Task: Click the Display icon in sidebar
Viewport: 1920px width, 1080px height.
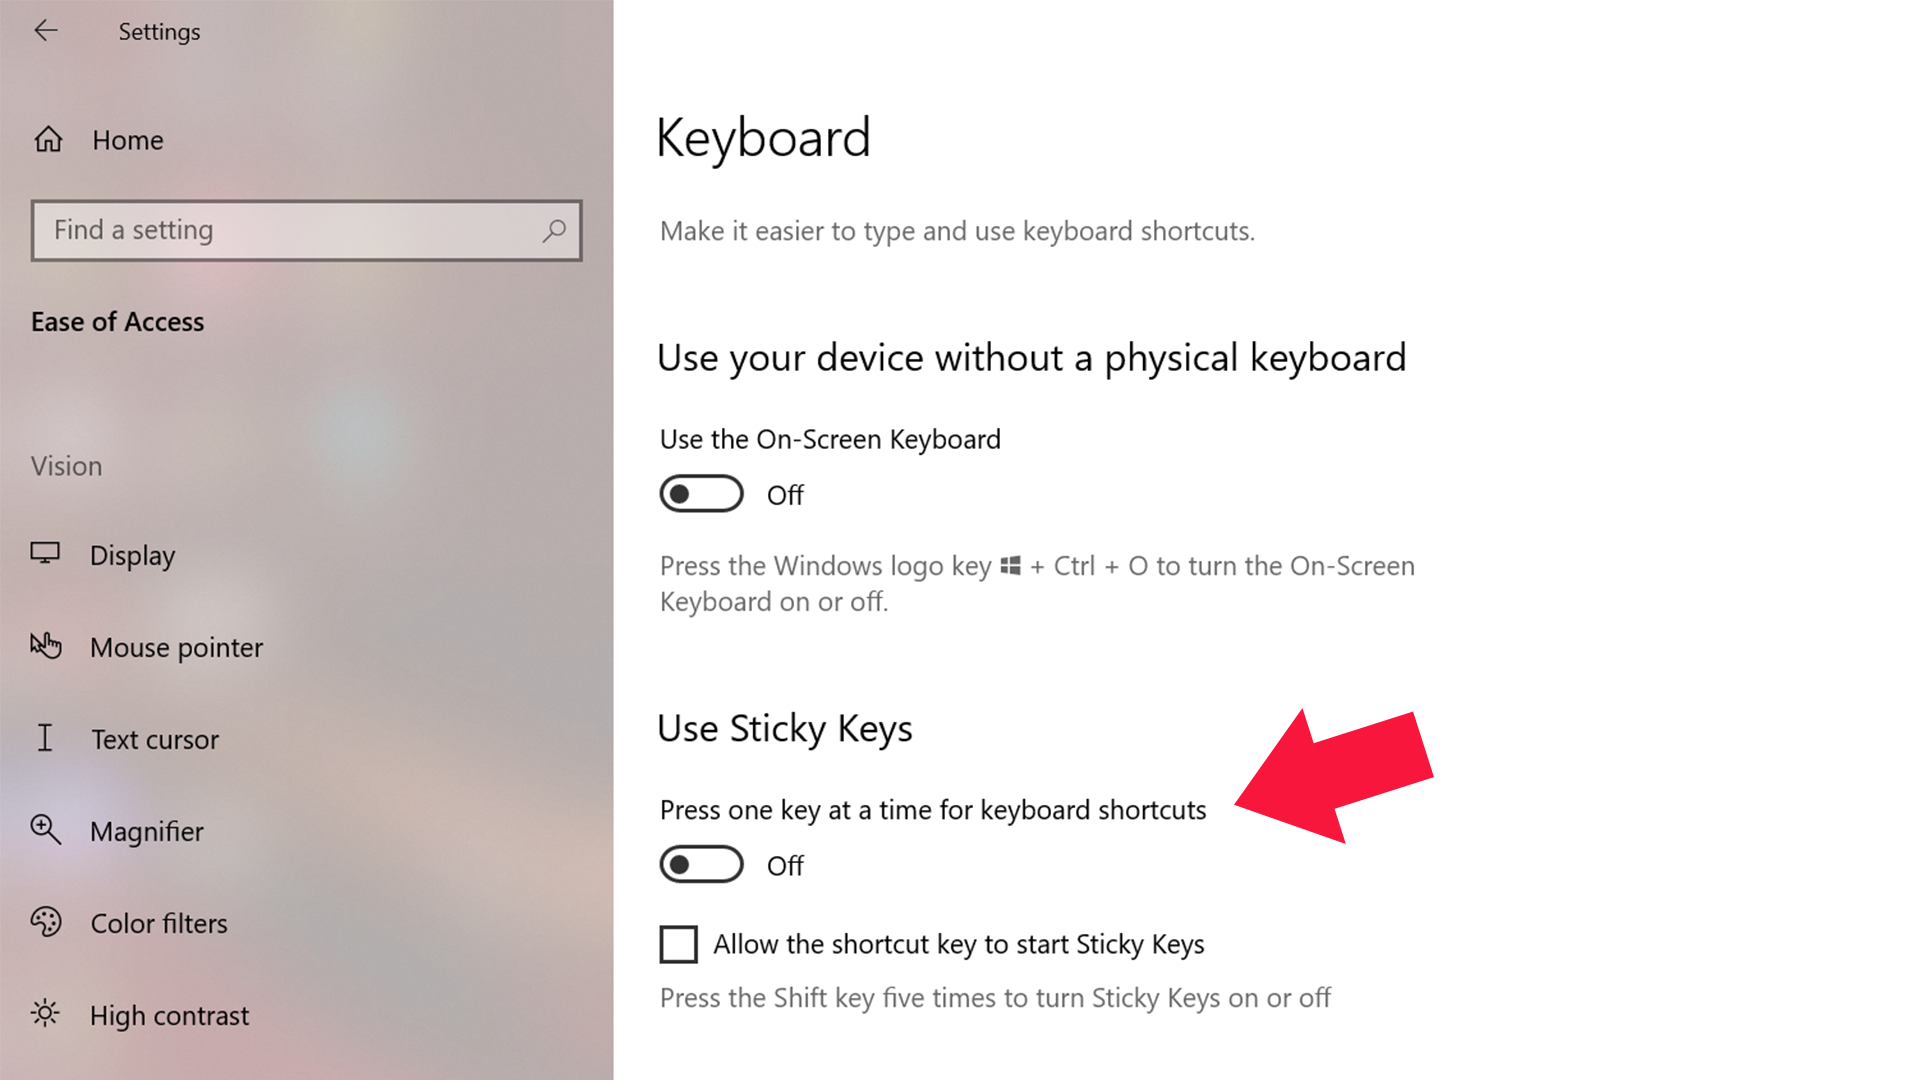Action: pos(46,554)
